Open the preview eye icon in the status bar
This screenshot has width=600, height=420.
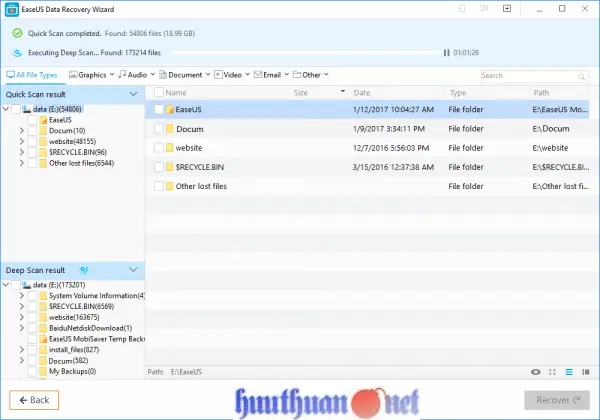click(x=536, y=372)
